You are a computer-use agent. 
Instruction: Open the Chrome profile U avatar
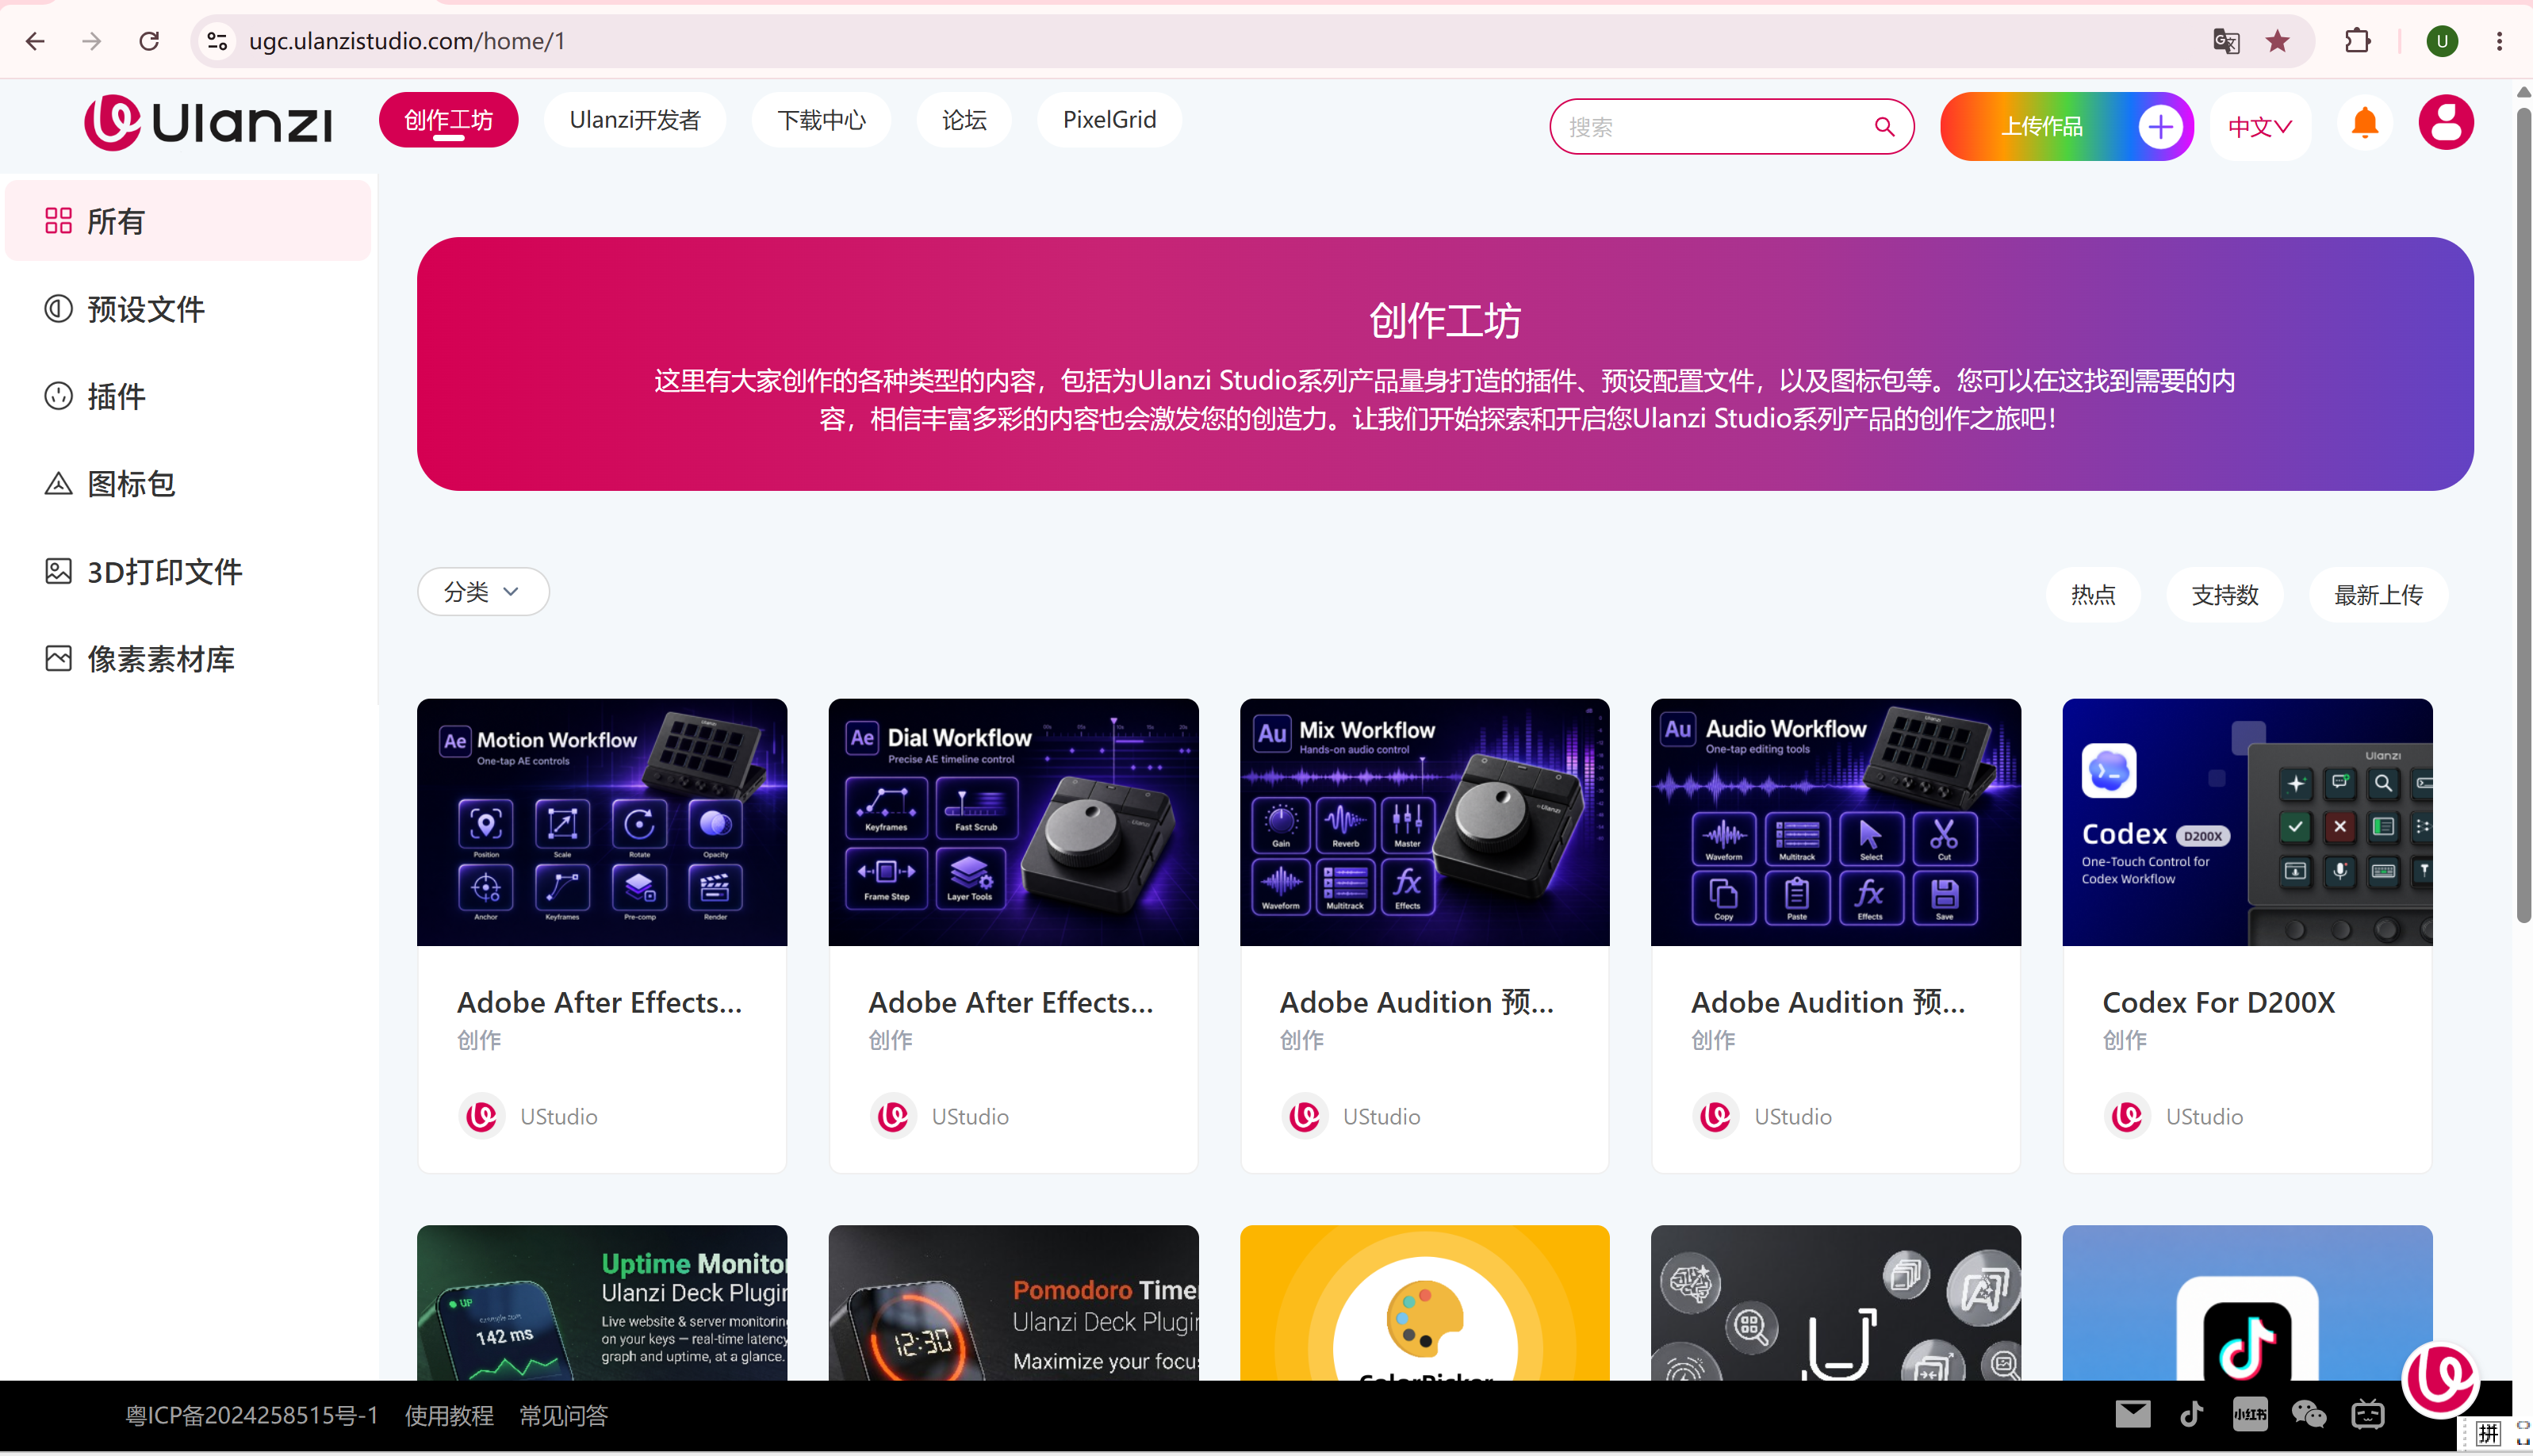pos(2442,41)
